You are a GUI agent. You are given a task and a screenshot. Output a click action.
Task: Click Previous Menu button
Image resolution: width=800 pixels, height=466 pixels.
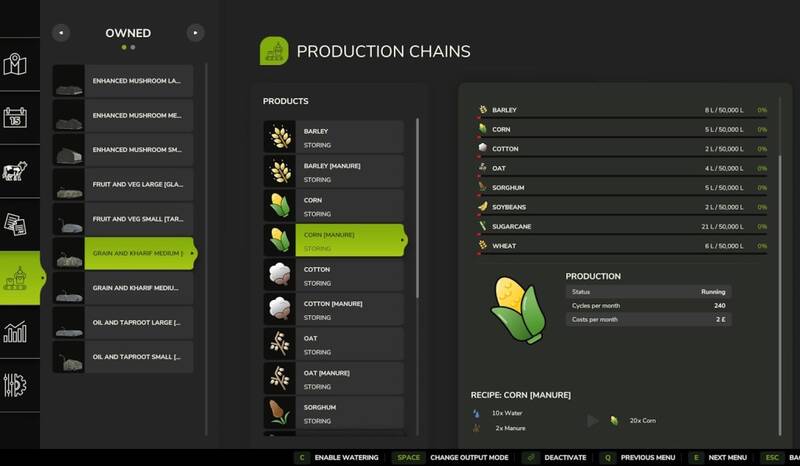click(638, 457)
